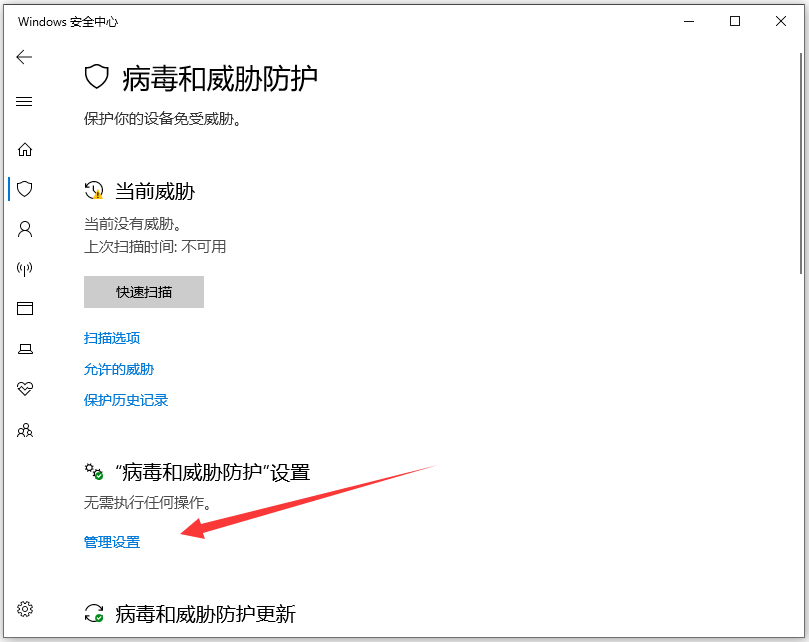The image size is (809, 642).
Task: Maximize the Windows 安全中心 window
Action: 735,21
